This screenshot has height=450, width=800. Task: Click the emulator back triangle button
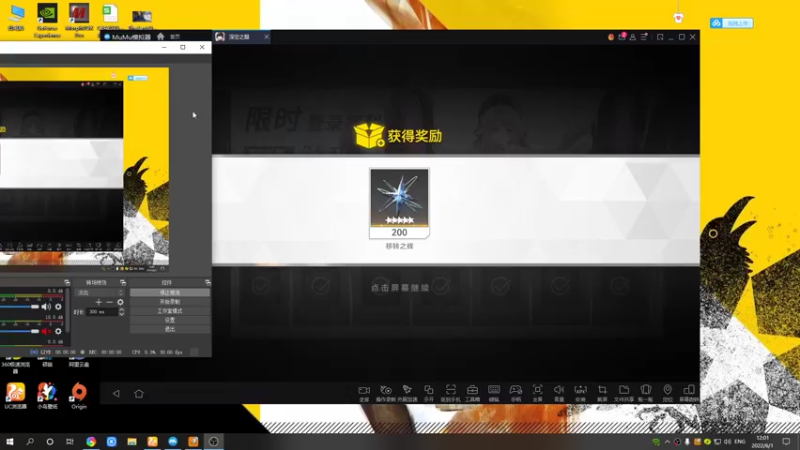[116, 393]
